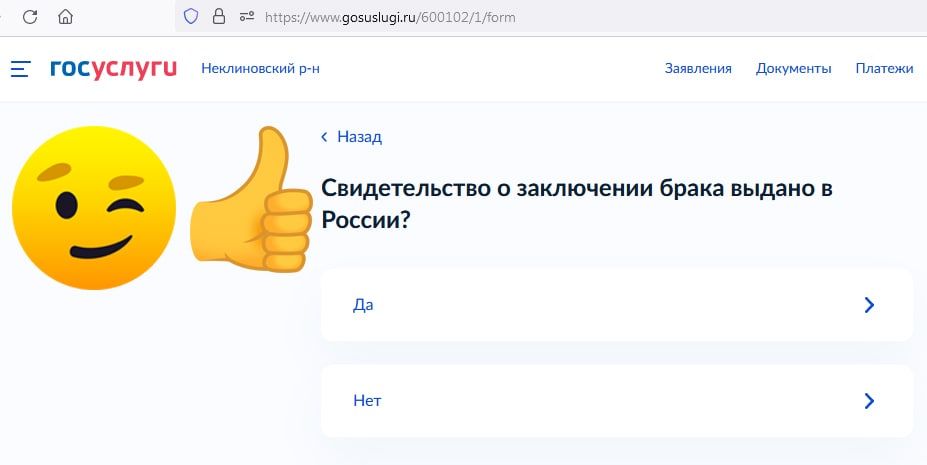Open the hamburger menu beside Госуслуги logo
The height and width of the screenshot is (465, 927).
coord(21,69)
